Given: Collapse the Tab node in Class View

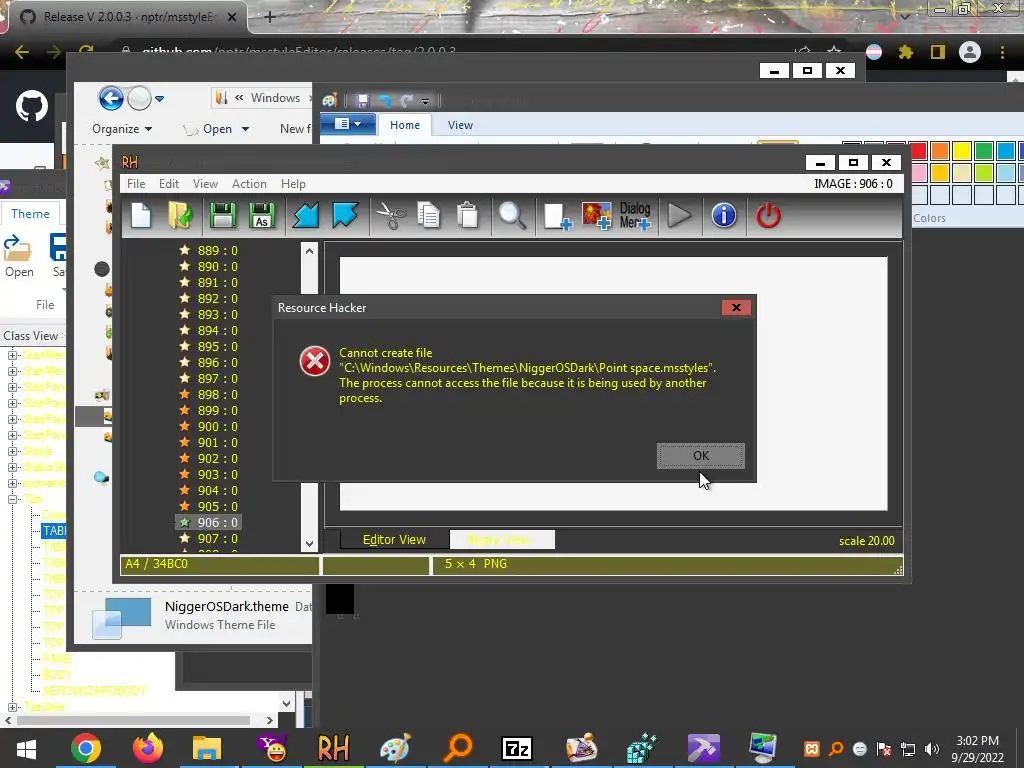Looking at the screenshot, I should 12,499.
